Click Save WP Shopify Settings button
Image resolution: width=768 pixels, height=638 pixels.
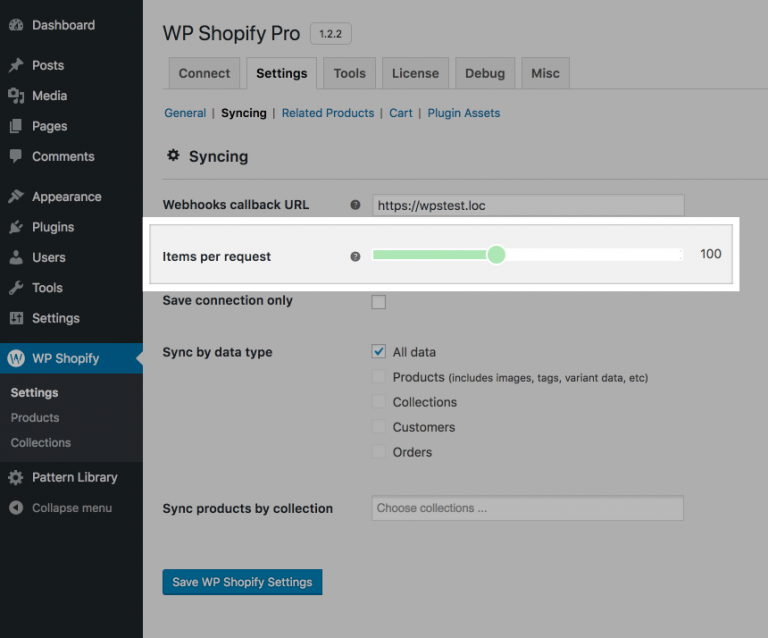click(x=242, y=582)
